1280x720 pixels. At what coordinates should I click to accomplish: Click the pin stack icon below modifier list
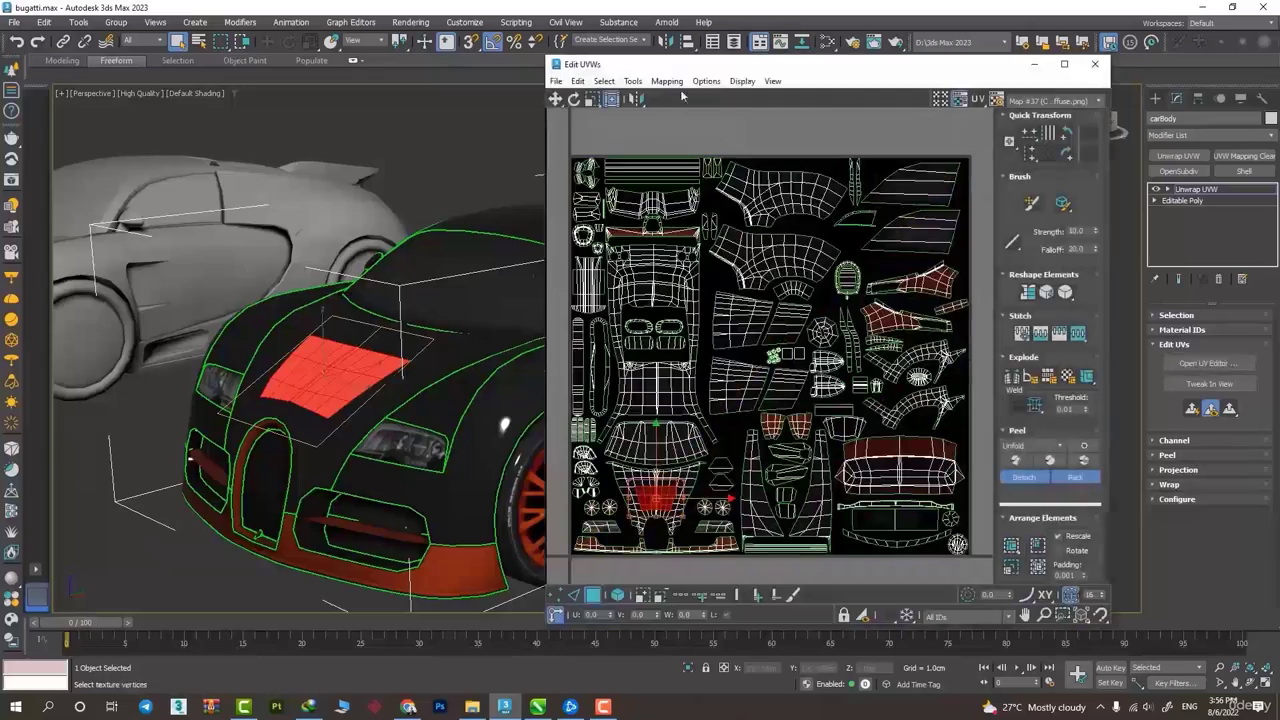(1155, 279)
